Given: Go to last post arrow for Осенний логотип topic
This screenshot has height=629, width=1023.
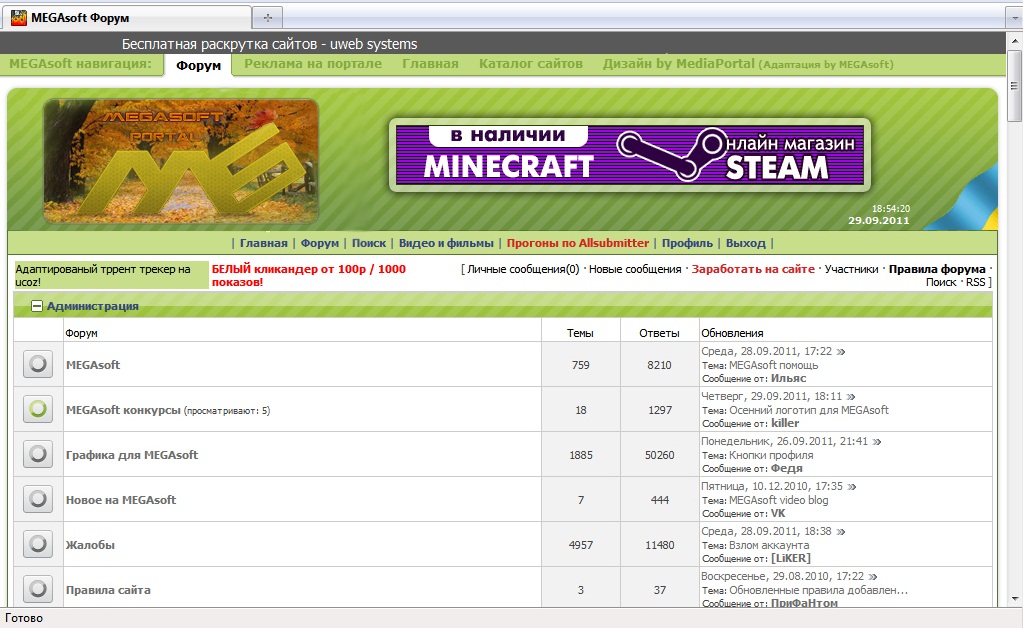Looking at the screenshot, I should coord(851,397).
